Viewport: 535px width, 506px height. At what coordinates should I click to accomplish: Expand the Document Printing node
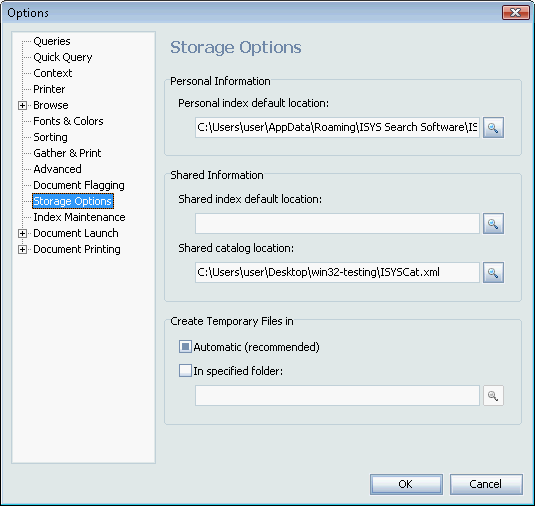[x=22, y=249]
